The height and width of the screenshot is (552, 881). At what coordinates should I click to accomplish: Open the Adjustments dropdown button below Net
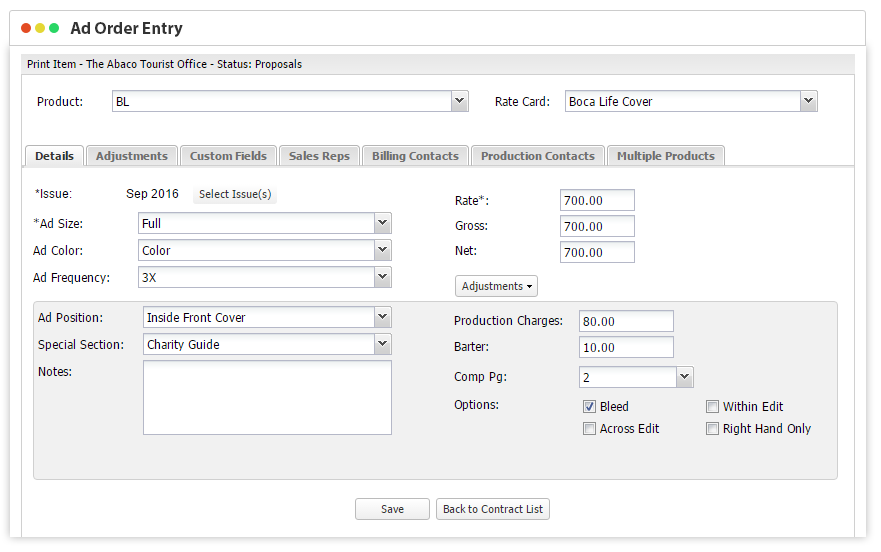[496, 286]
